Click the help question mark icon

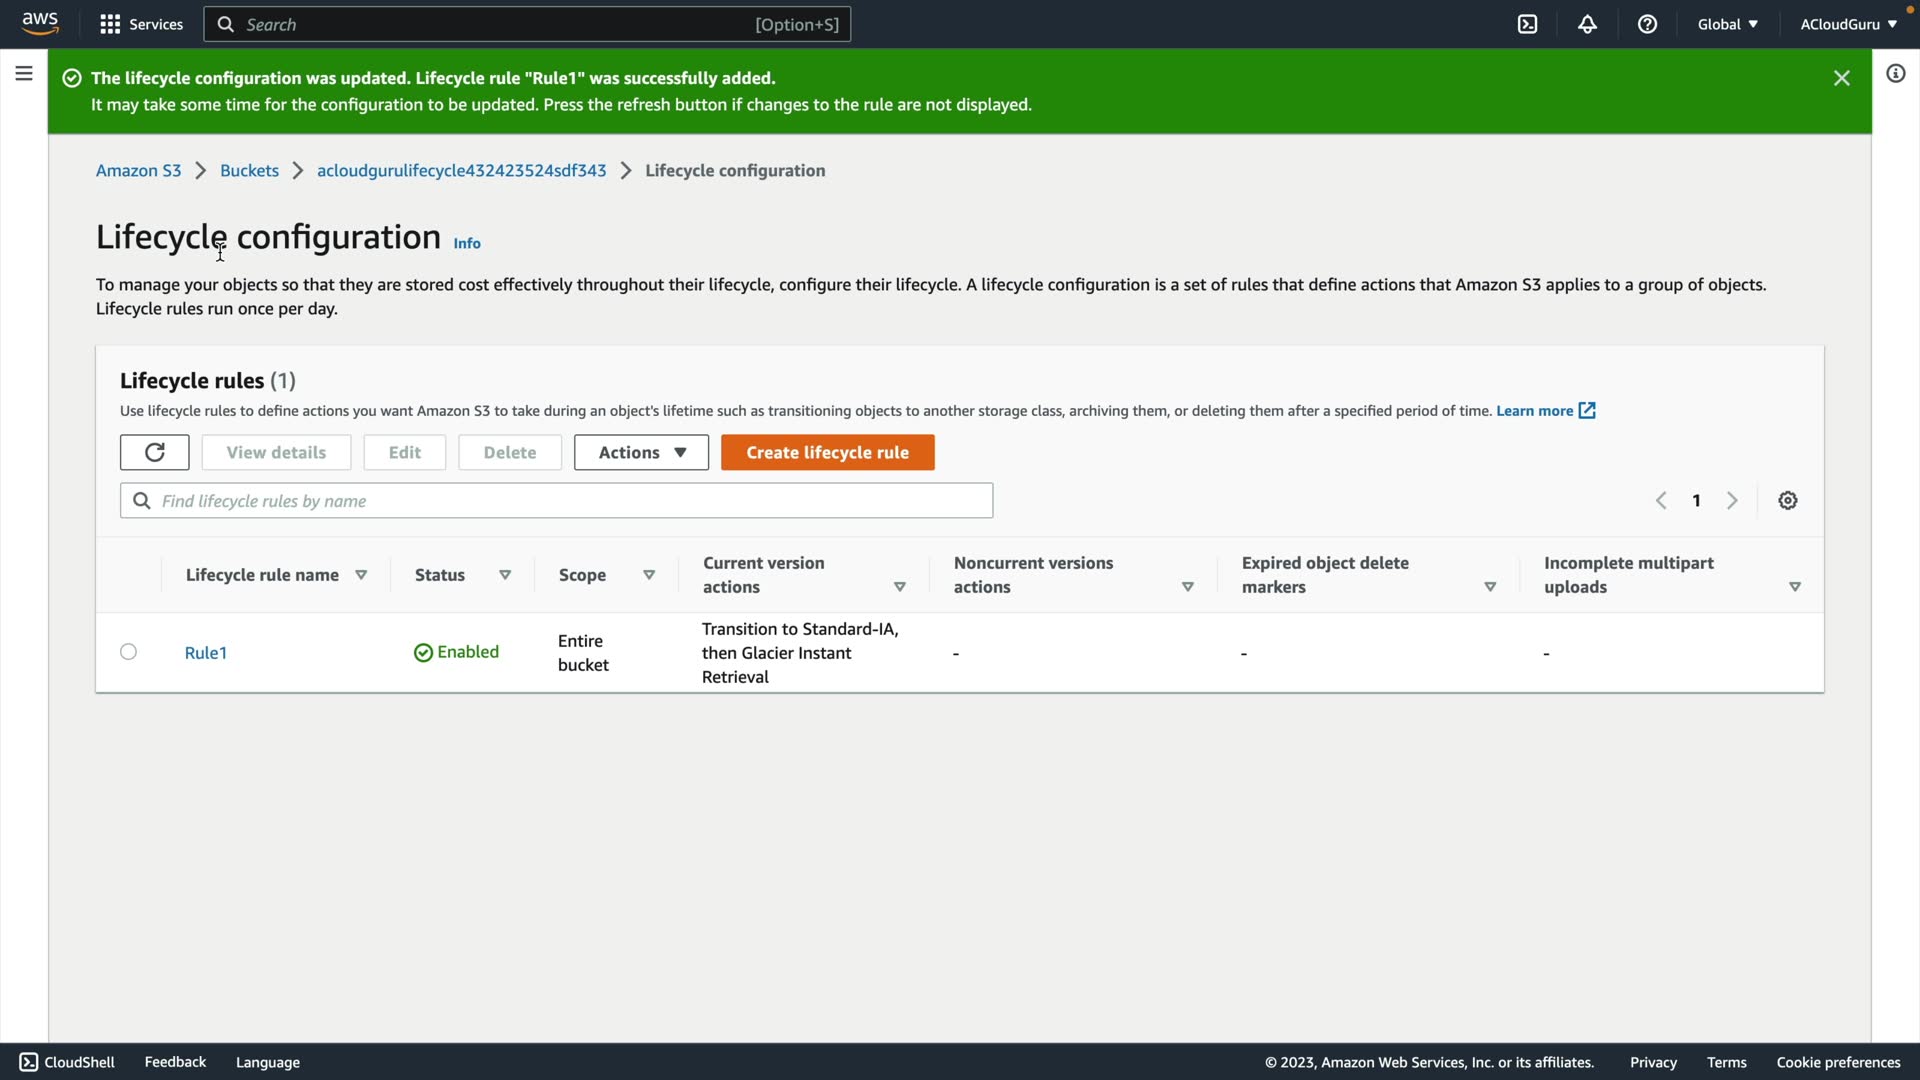[1647, 24]
